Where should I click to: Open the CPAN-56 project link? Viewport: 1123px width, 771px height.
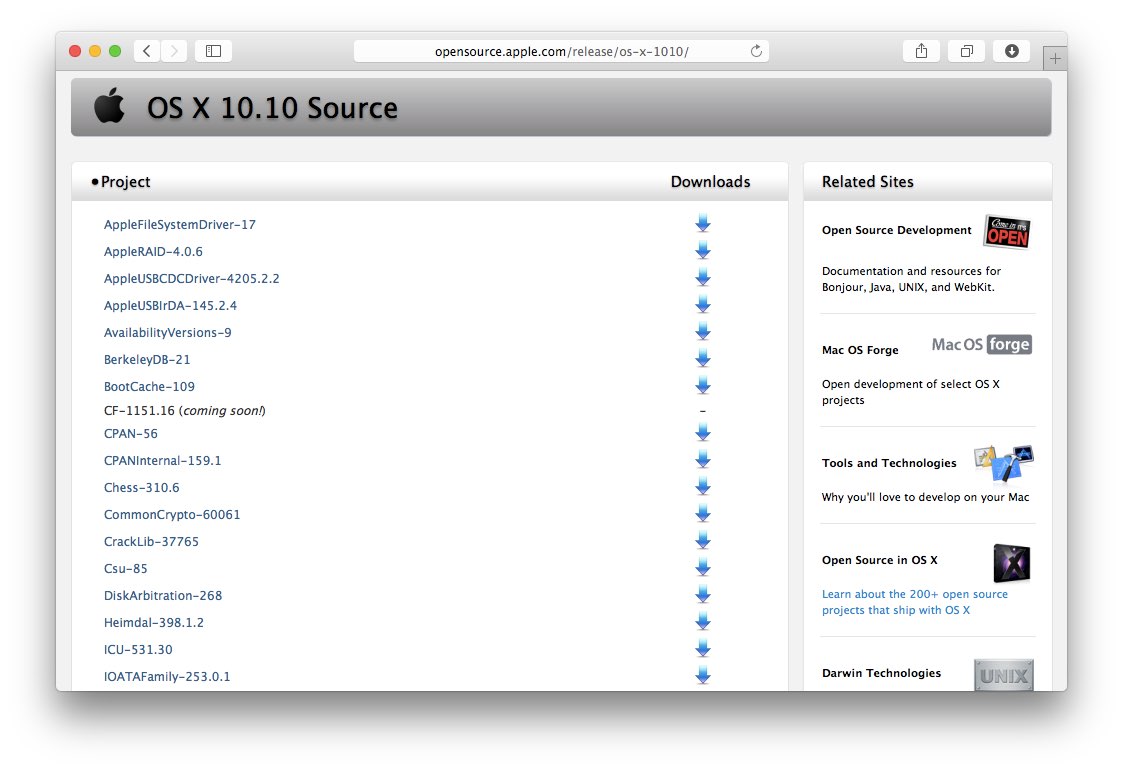(x=130, y=433)
